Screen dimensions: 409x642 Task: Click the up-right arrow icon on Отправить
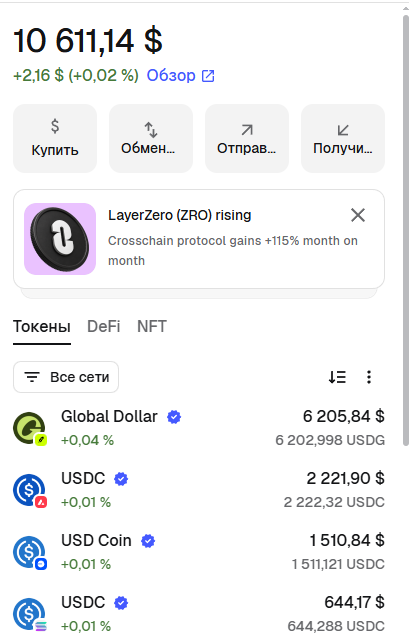pyautogui.click(x=247, y=130)
